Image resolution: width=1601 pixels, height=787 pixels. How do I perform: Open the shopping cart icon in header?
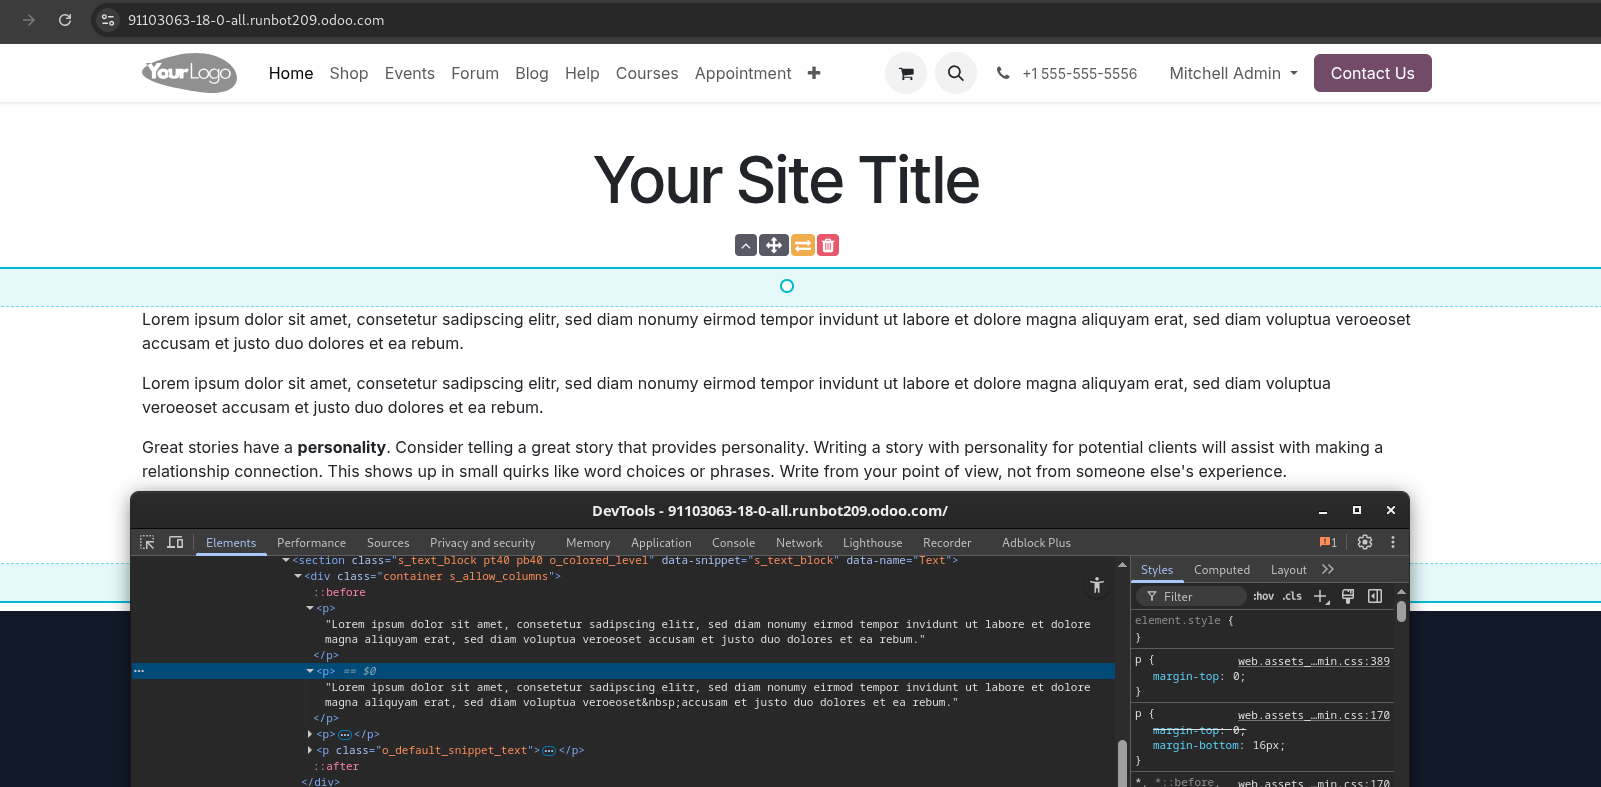[x=905, y=73]
